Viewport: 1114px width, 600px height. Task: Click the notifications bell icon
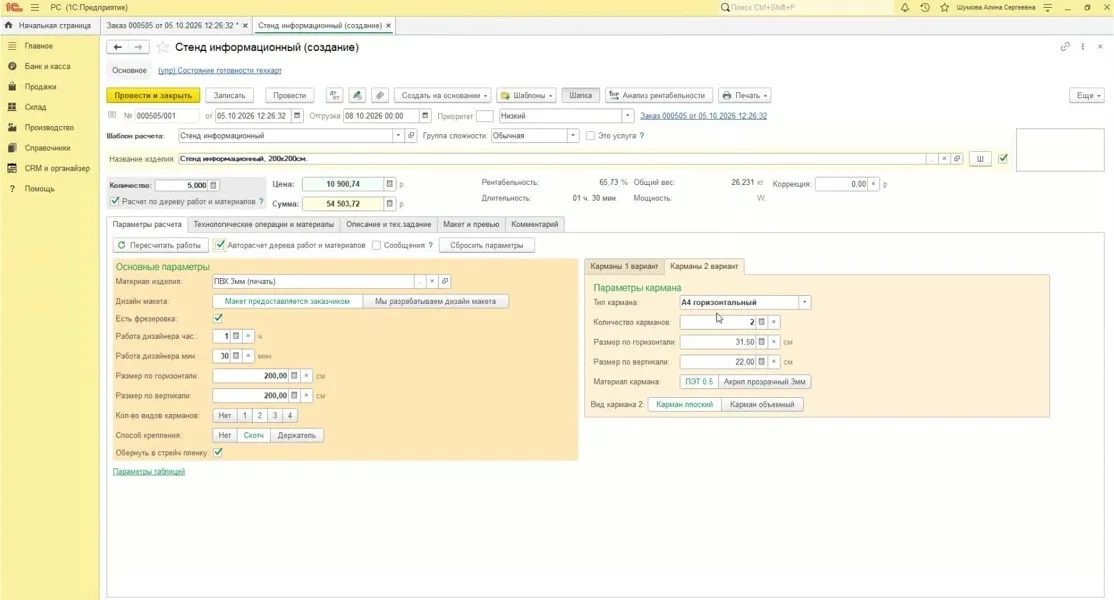pyautogui.click(x=904, y=7)
